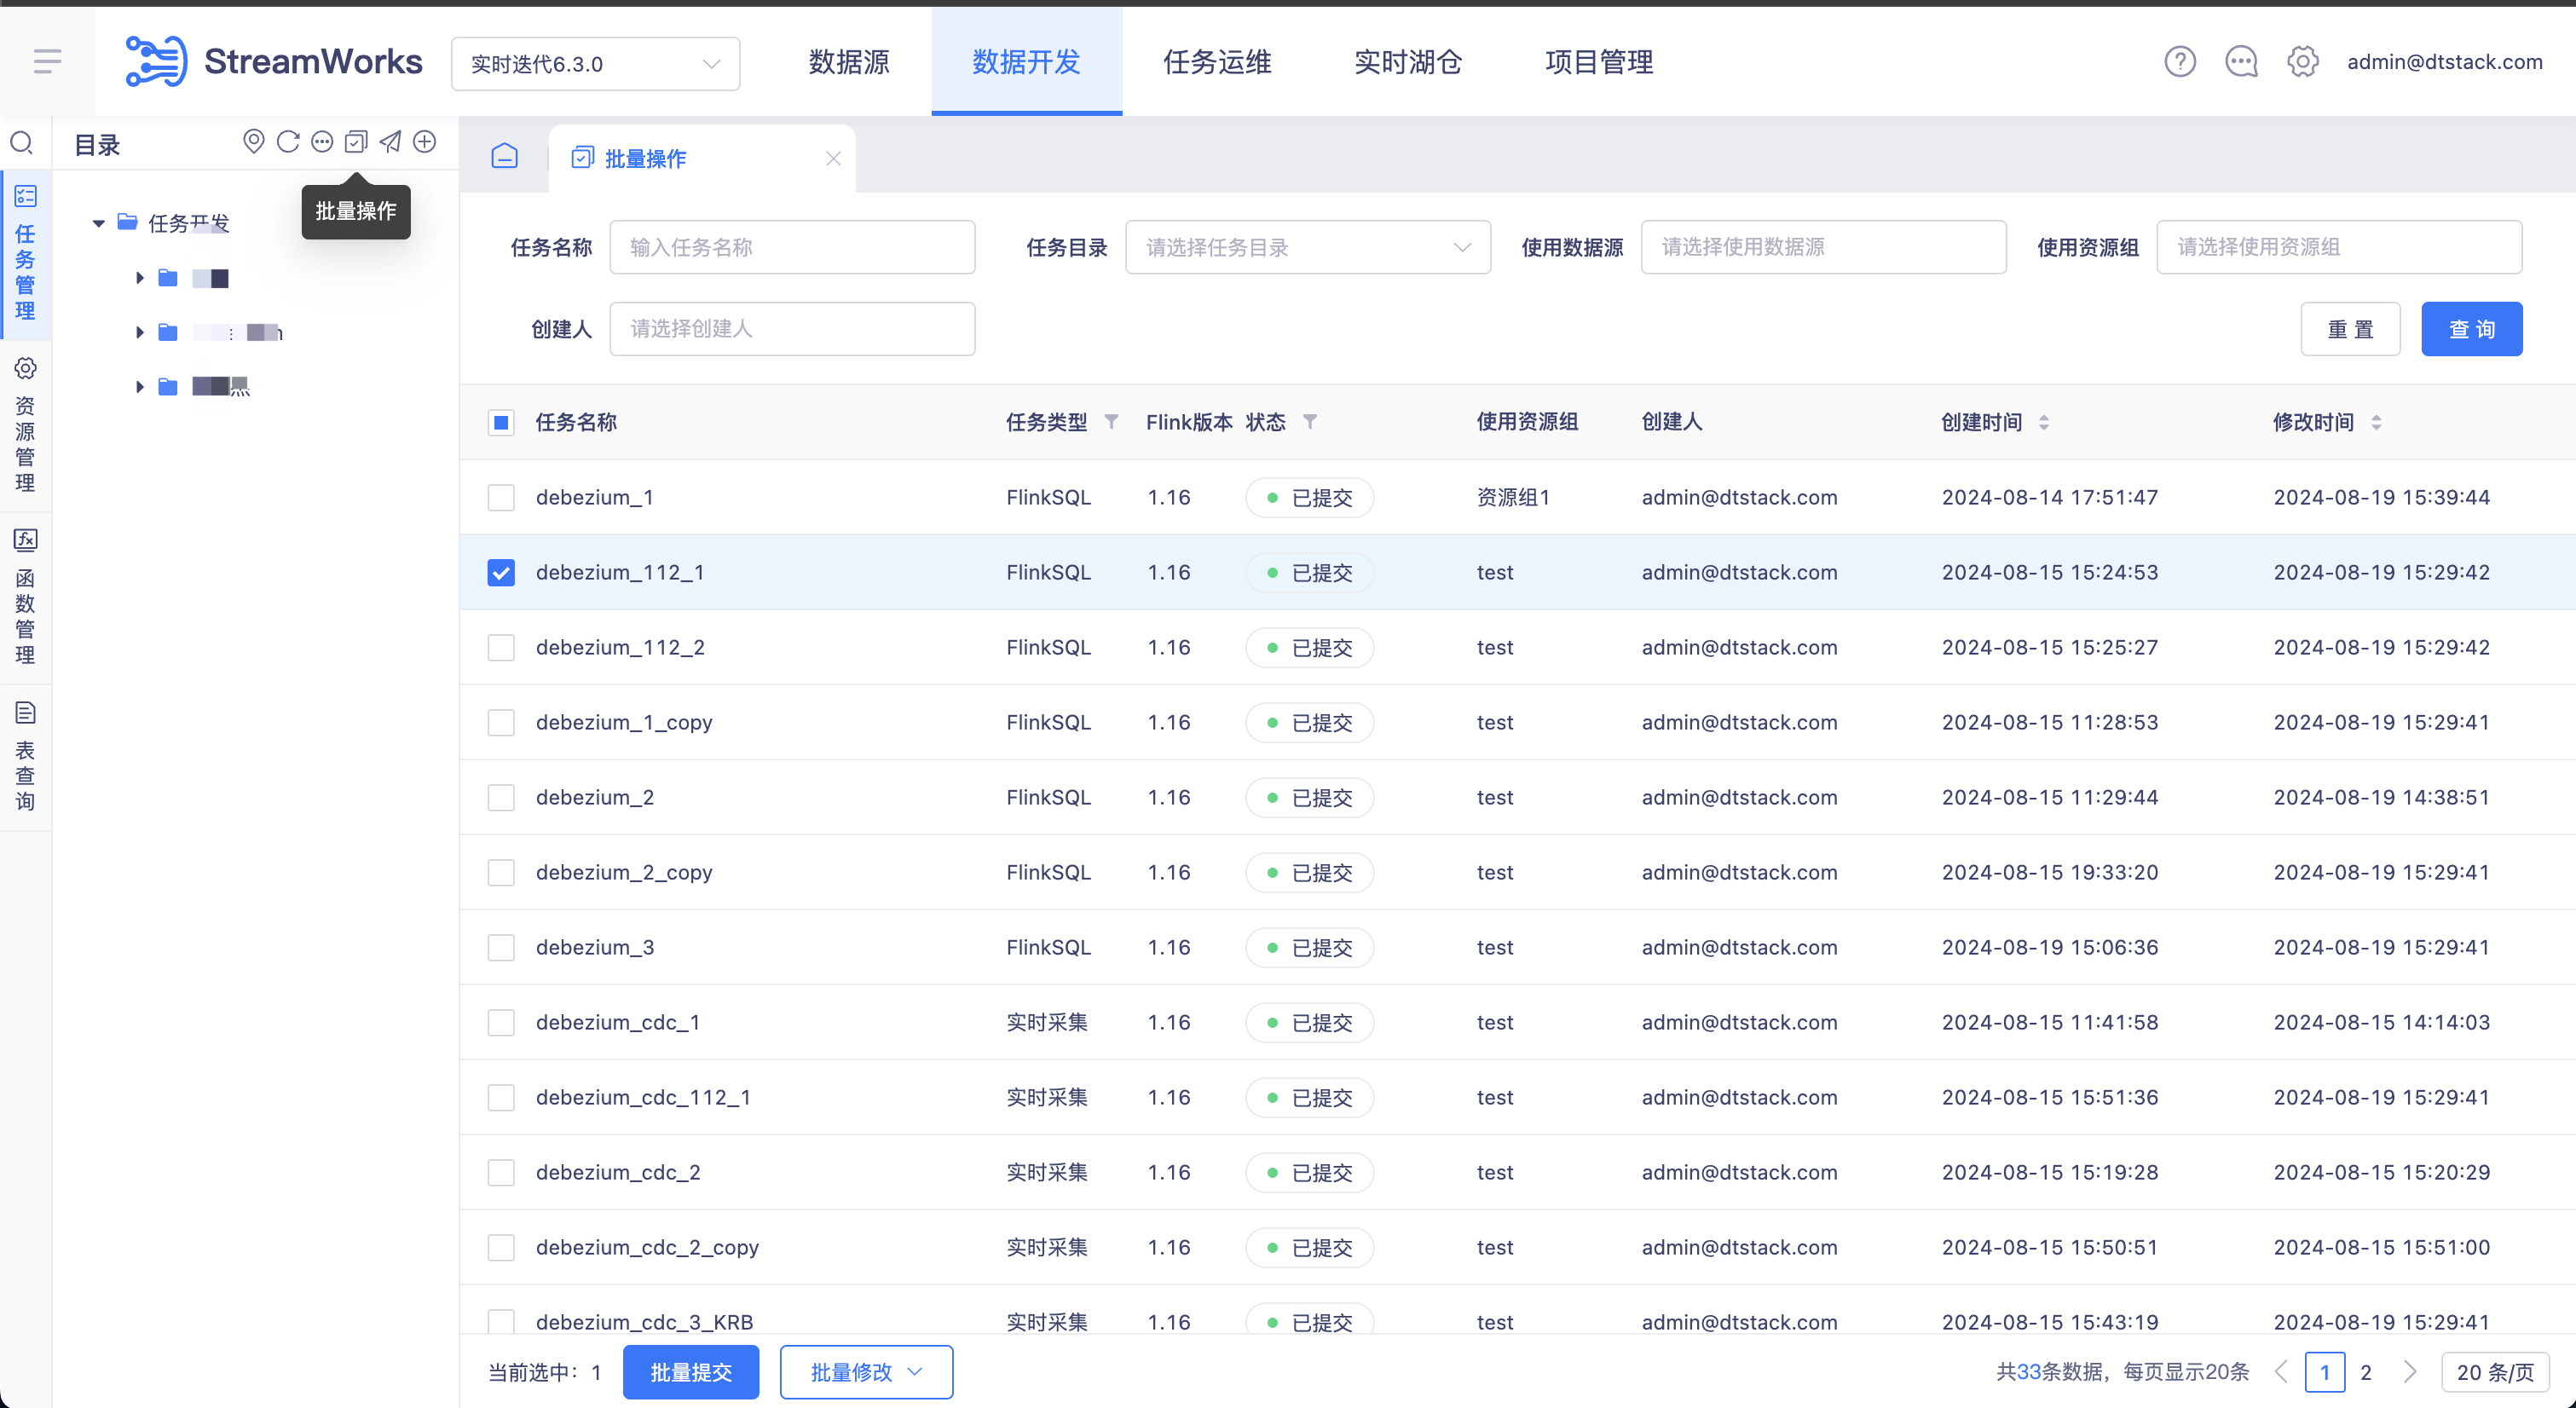2576x1408 pixels.
Task: Click the plus icon to add new item
Action: (425, 142)
